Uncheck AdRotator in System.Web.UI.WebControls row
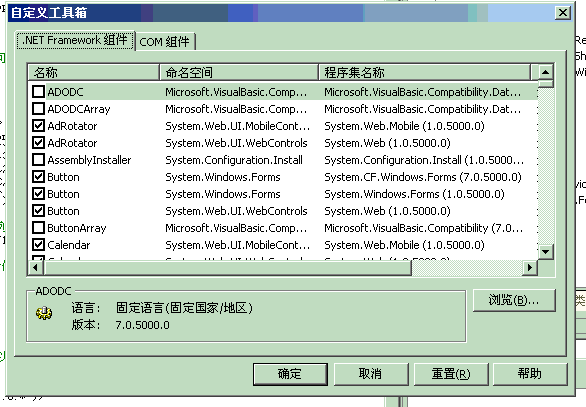The height and width of the screenshot is (407, 586). (38, 143)
